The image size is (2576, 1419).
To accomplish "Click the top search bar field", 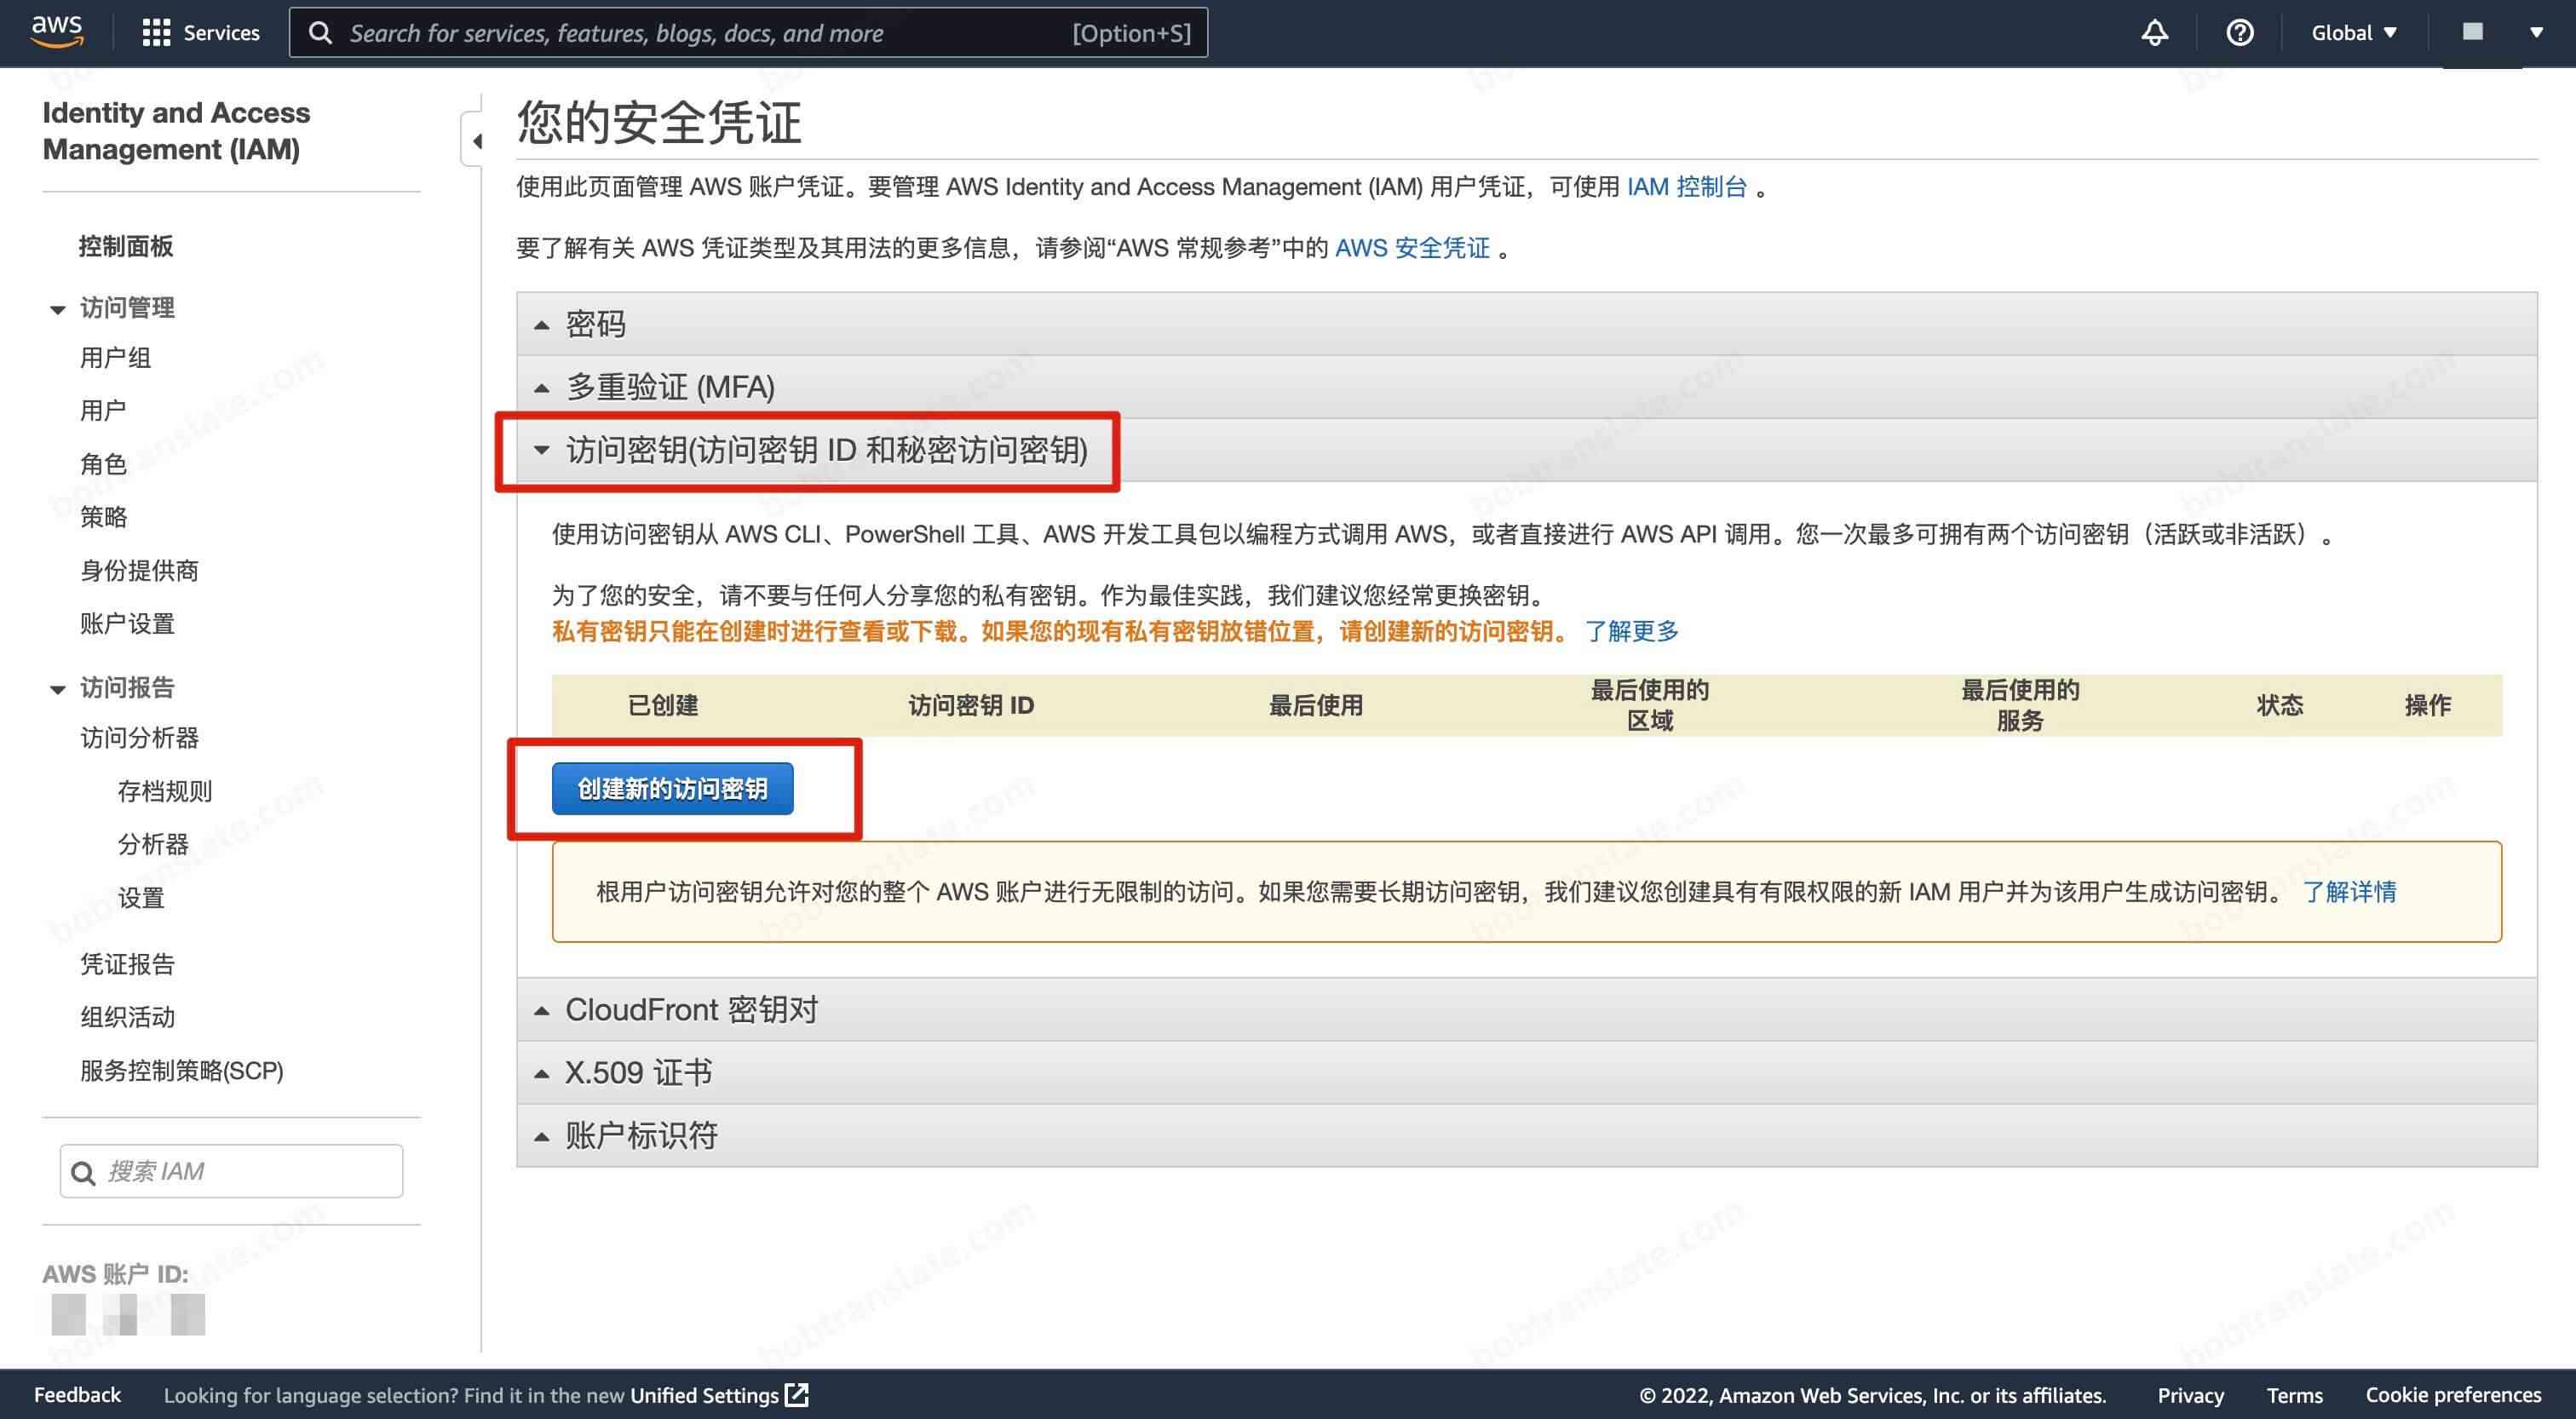I will (748, 33).
